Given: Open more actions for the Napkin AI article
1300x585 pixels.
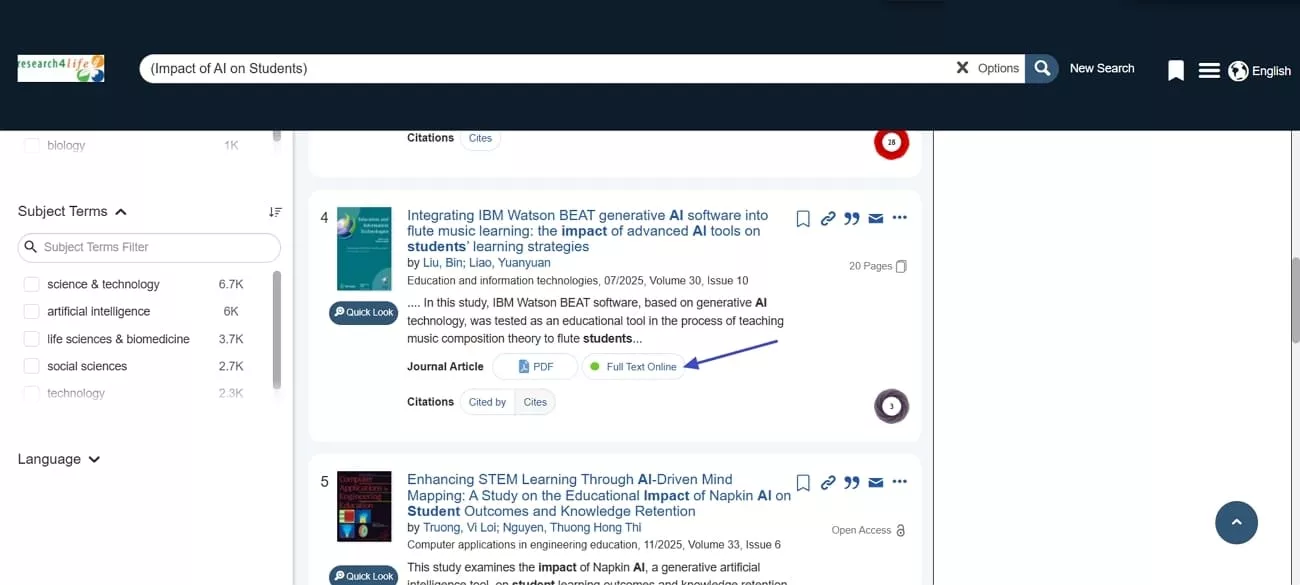Looking at the screenshot, I should [x=899, y=482].
